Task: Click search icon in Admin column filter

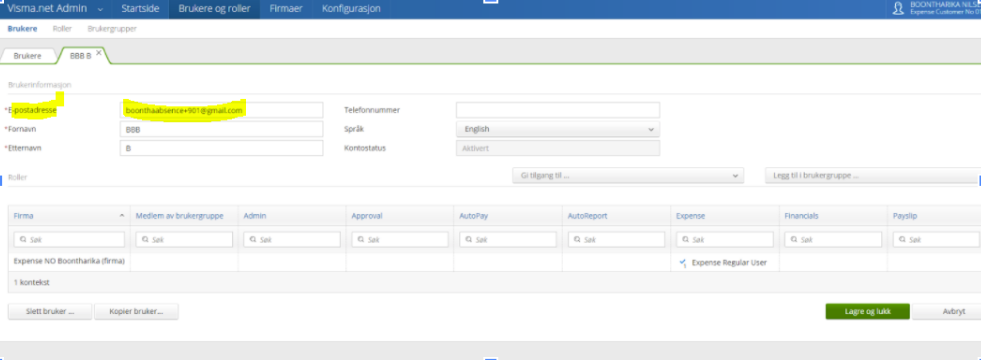Action: (x=252, y=240)
